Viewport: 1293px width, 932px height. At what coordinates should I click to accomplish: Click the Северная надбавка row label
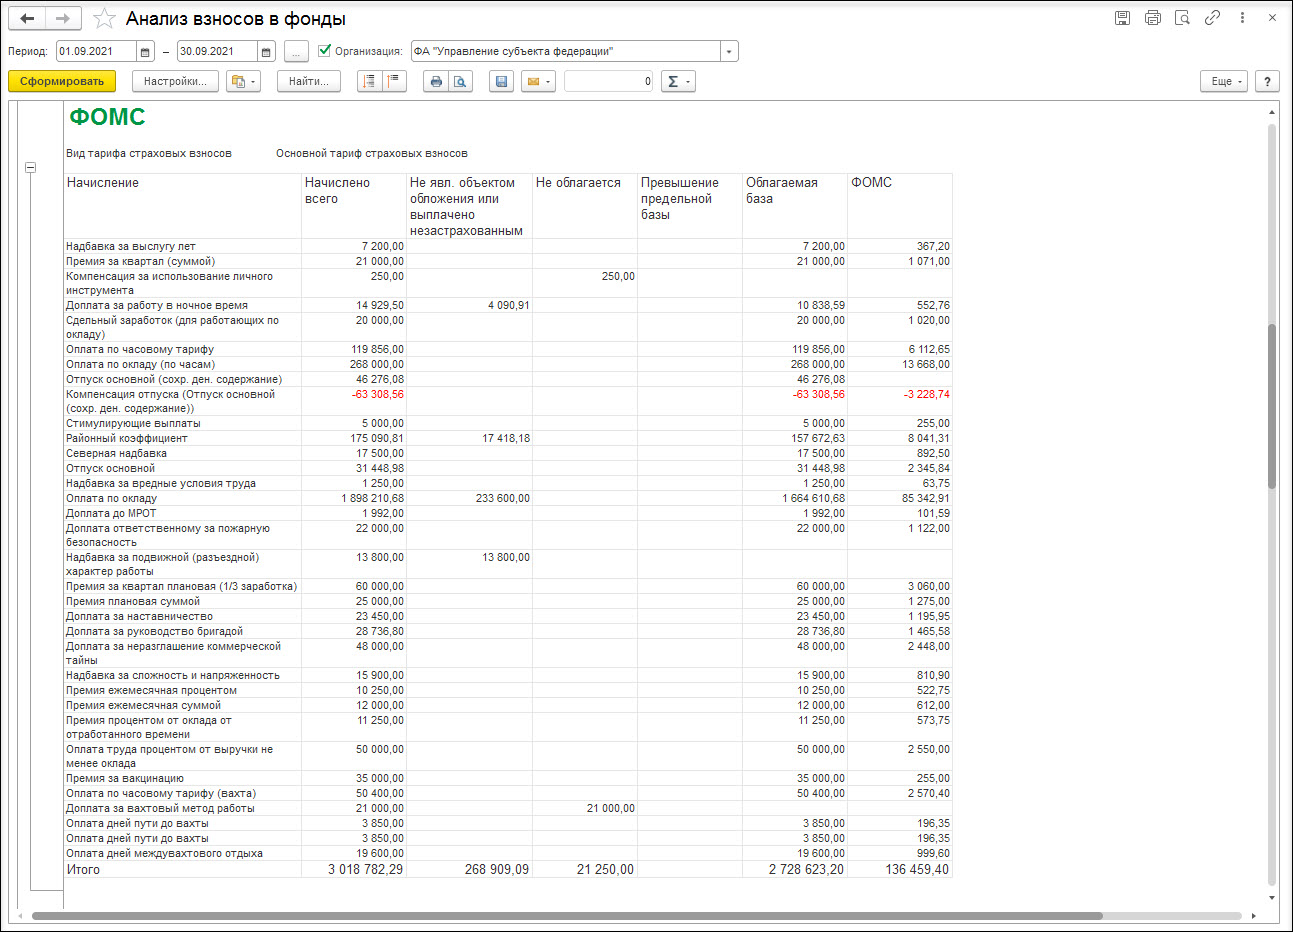pyautogui.click(x=117, y=453)
